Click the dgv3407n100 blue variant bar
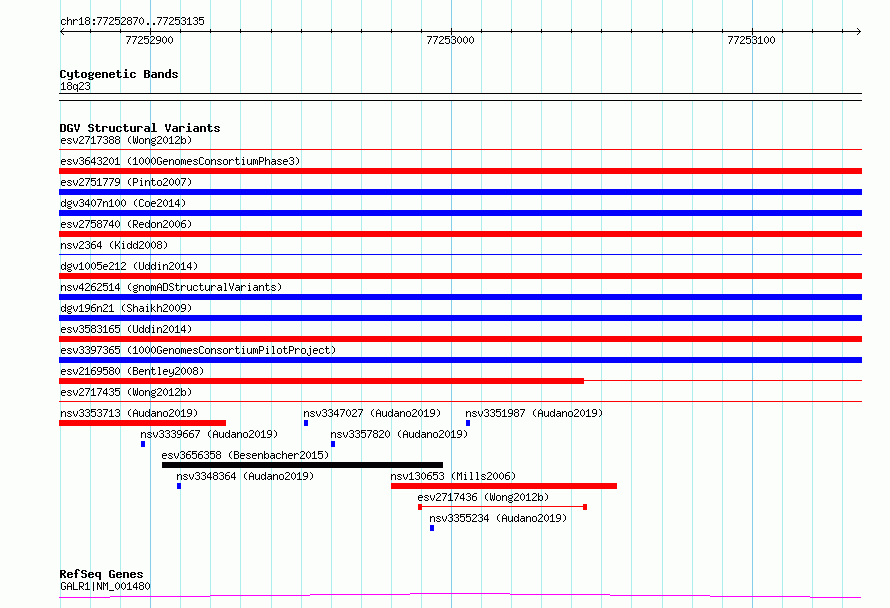Image resolution: width=890 pixels, height=608 pixels. coord(460,213)
